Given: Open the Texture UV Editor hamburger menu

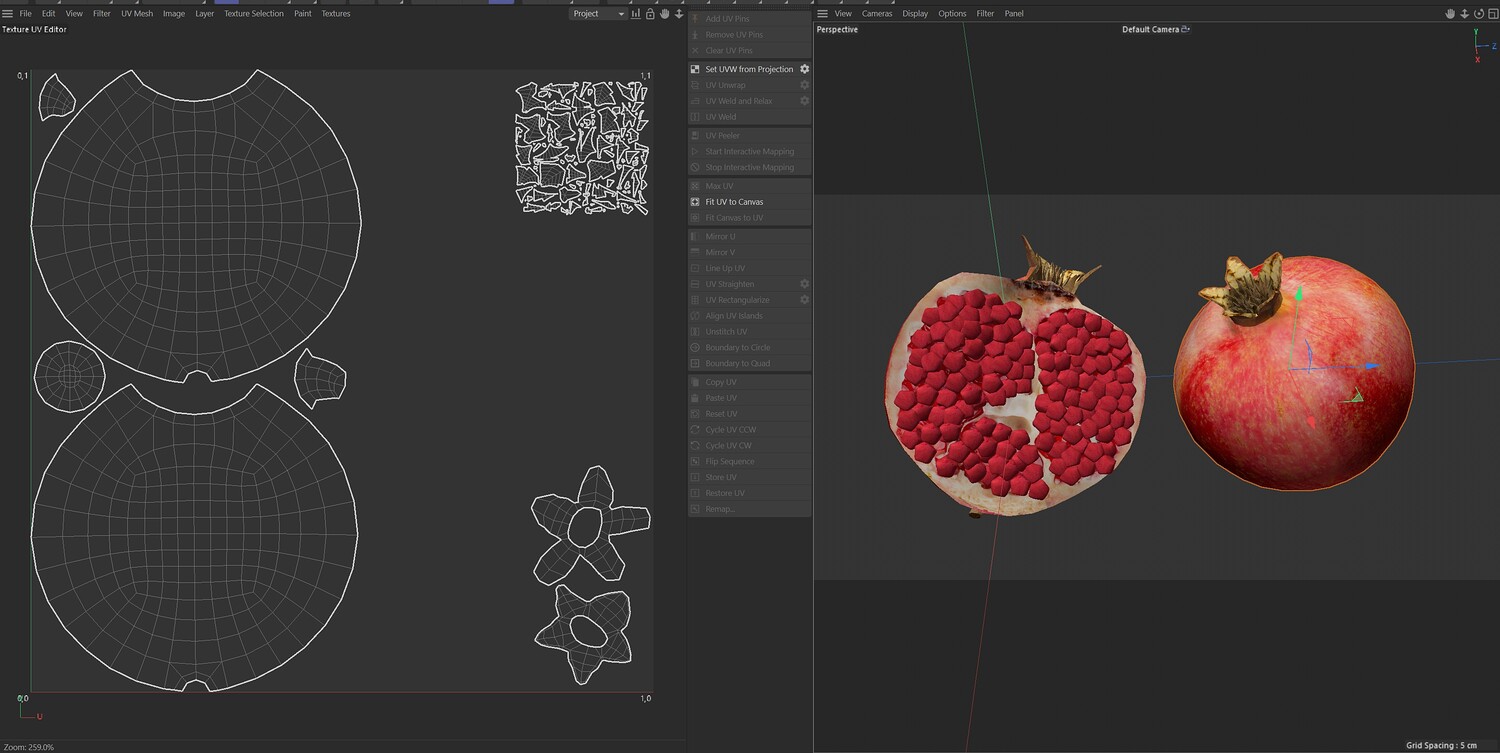Looking at the screenshot, I should pos(7,14).
